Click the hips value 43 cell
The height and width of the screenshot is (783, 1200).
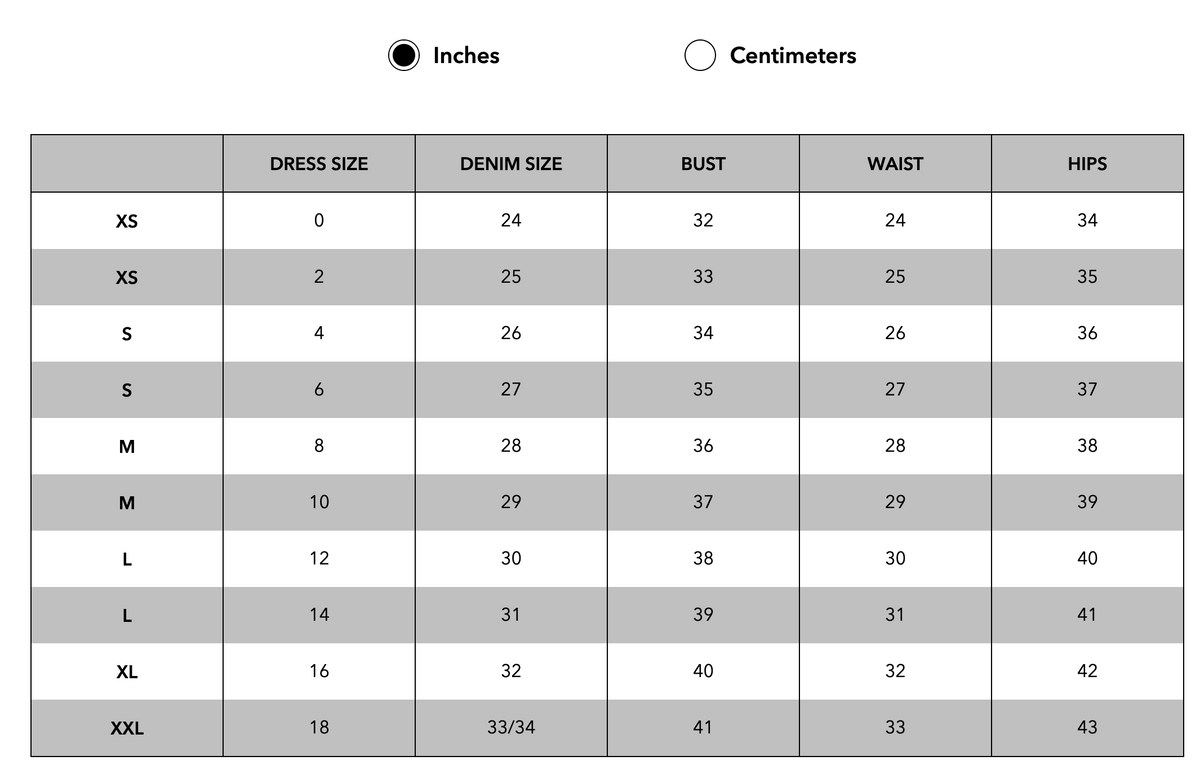point(1087,728)
